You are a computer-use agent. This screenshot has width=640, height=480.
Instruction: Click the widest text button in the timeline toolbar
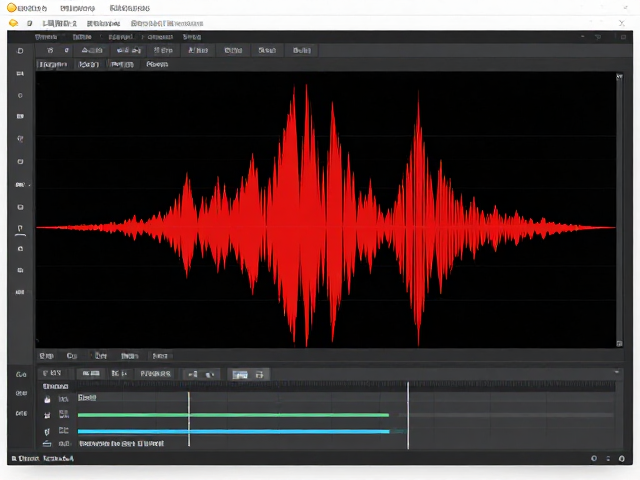[156, 373]
